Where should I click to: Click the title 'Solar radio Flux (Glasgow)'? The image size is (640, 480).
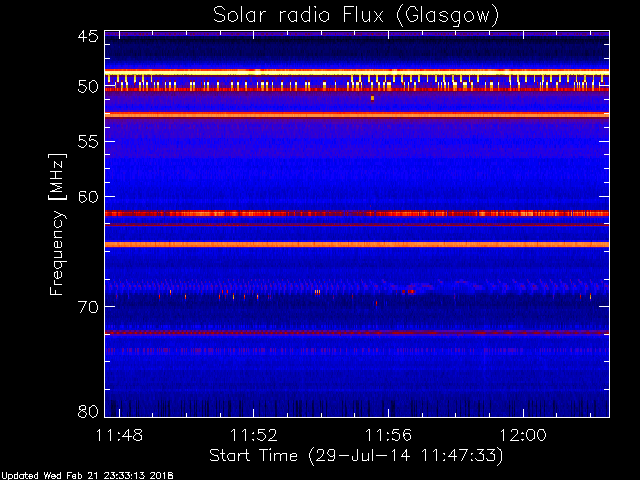[356, 16]
